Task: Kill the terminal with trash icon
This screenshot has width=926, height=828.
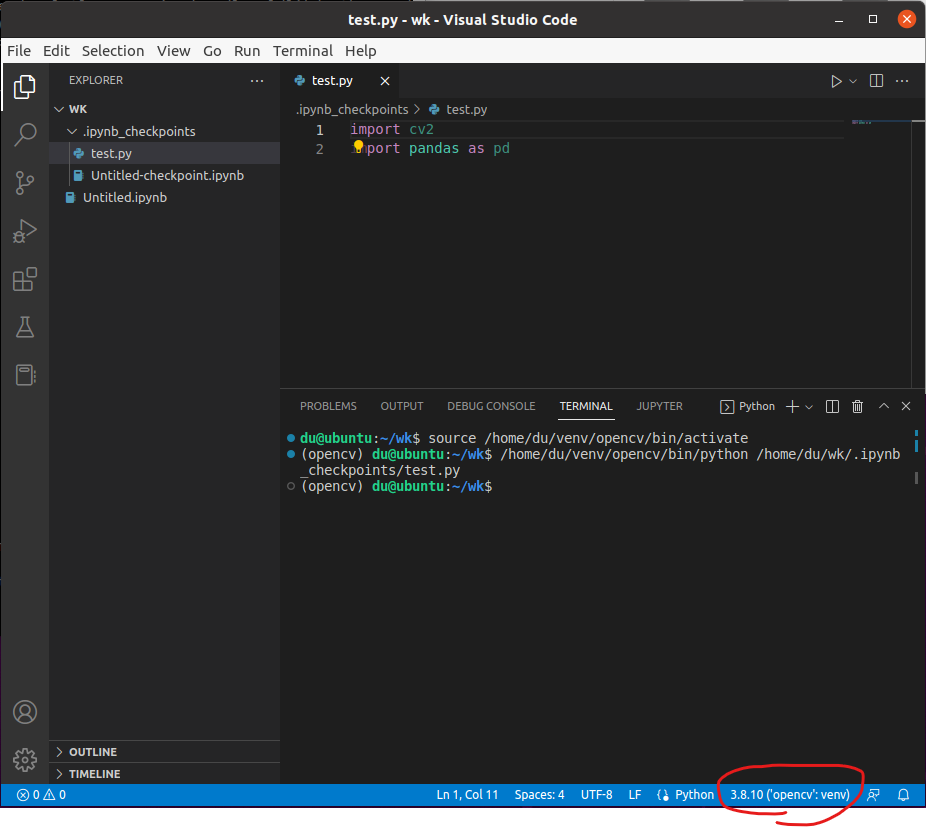Action: click(857, 406)
